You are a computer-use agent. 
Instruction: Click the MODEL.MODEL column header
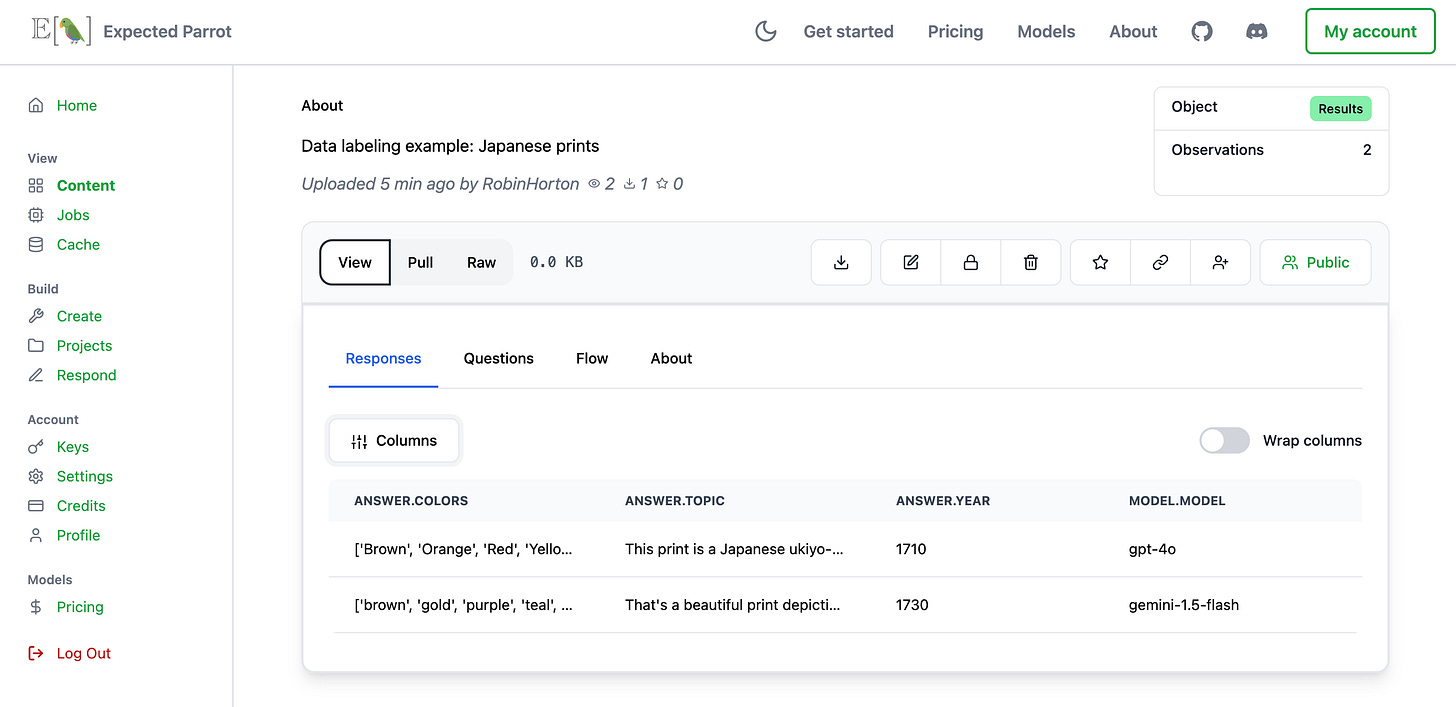click(1177, 500)
